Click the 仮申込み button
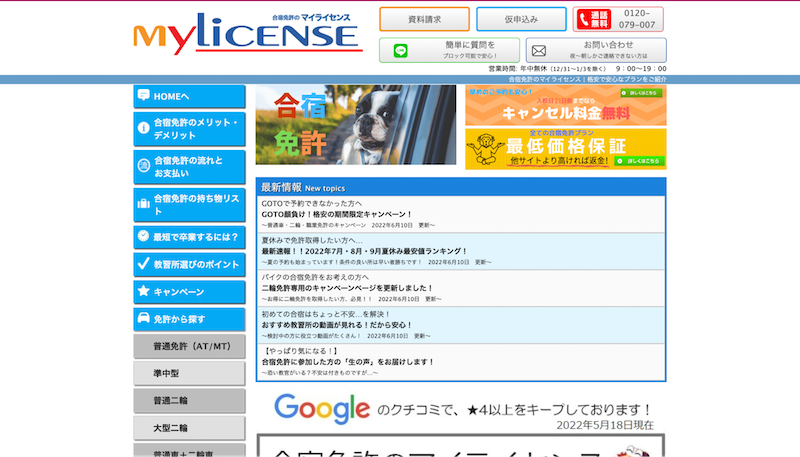 click(x=521, y=19)
